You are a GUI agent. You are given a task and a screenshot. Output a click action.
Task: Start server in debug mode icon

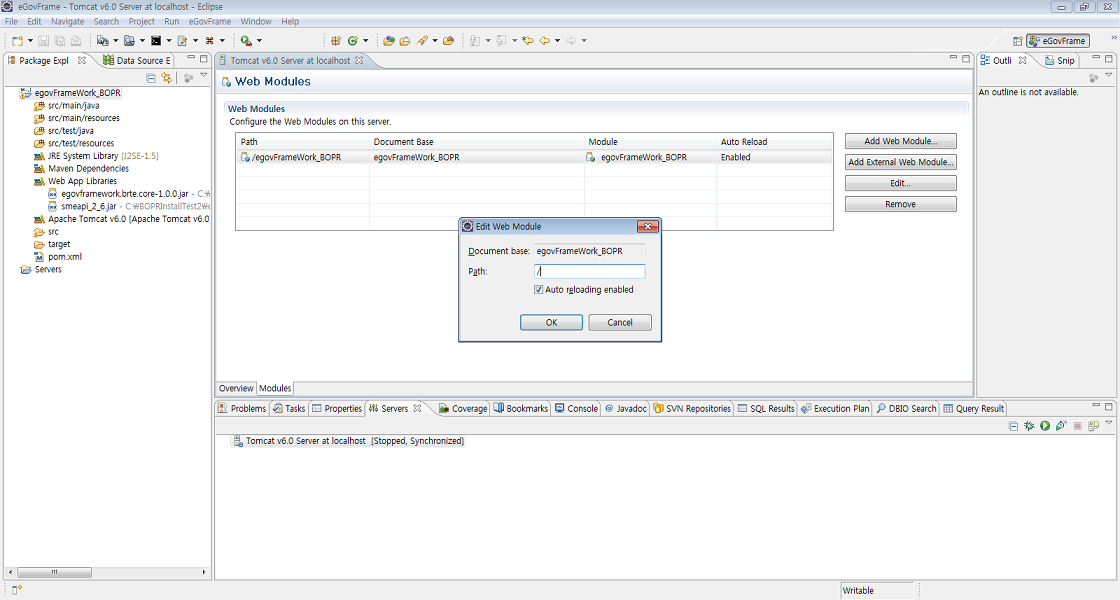pos(1029,426)
